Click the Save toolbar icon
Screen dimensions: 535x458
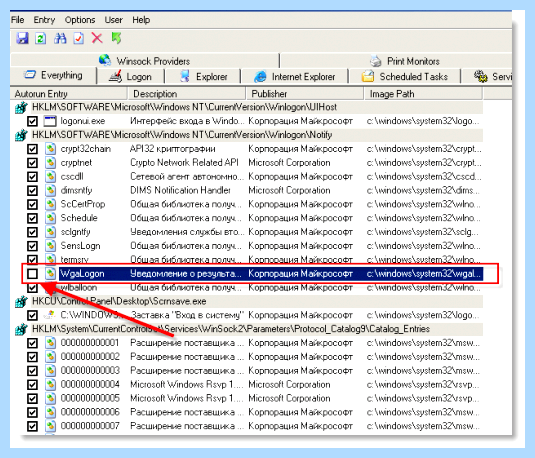click(x=22, y=38)
